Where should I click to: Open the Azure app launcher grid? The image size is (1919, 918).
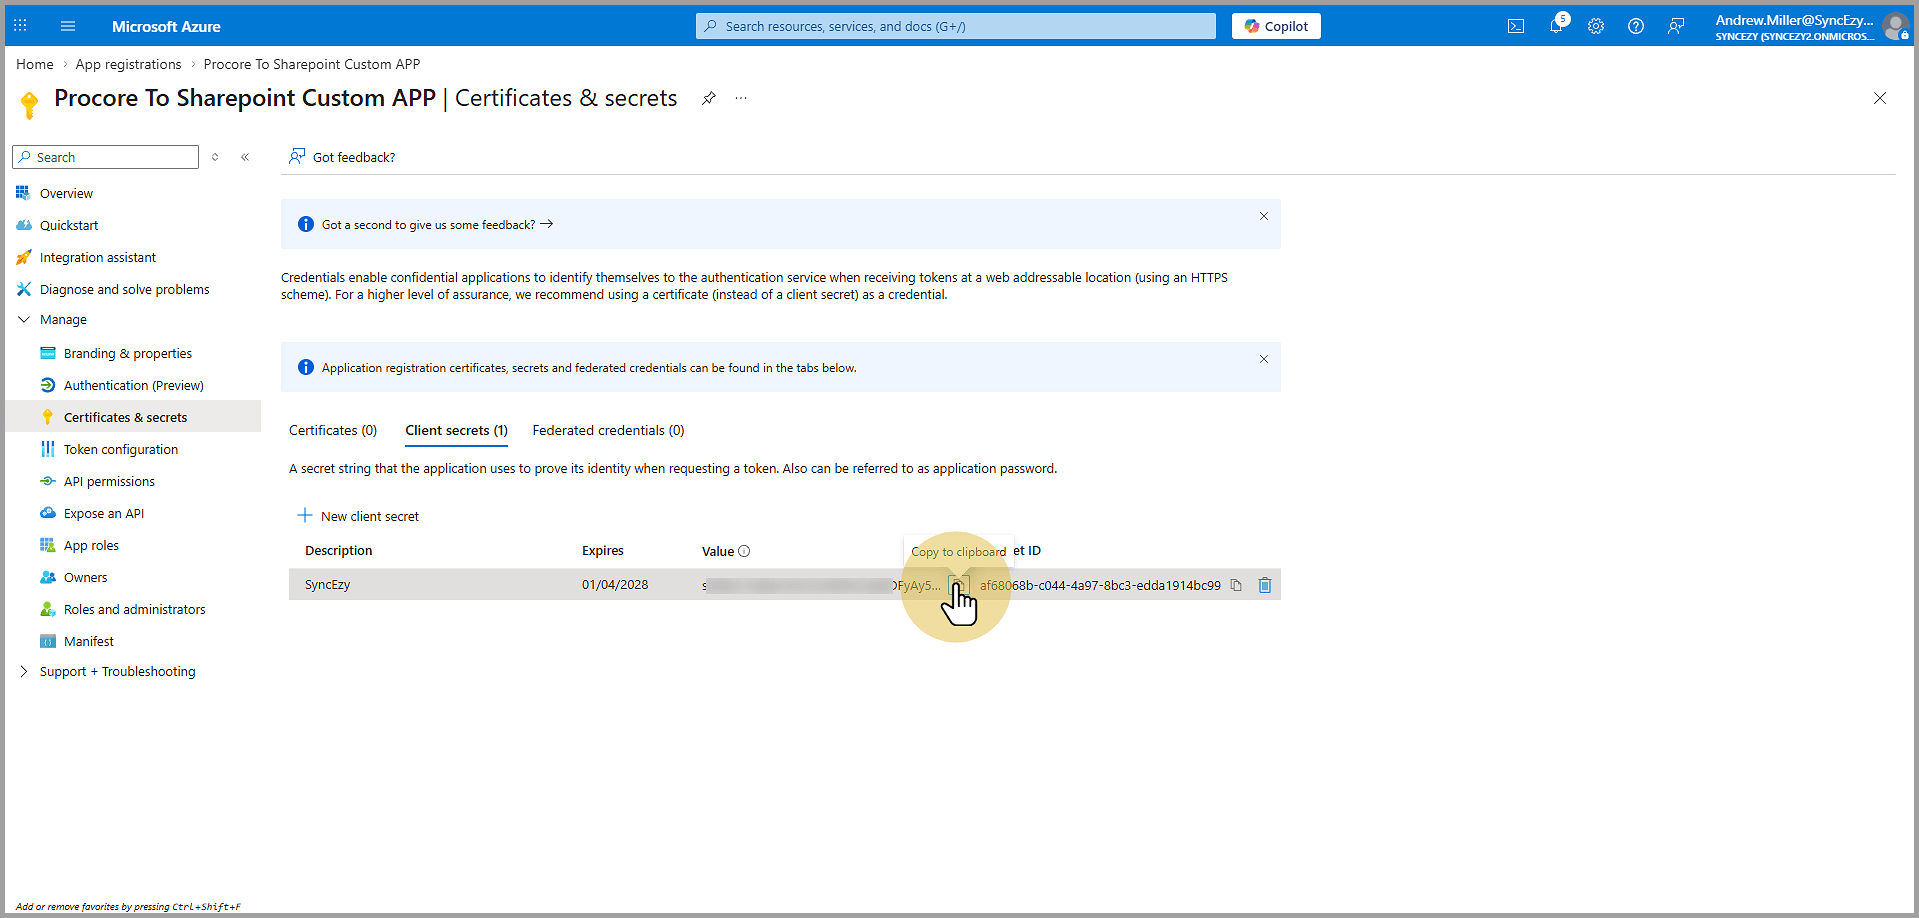[x=19, y=26]
